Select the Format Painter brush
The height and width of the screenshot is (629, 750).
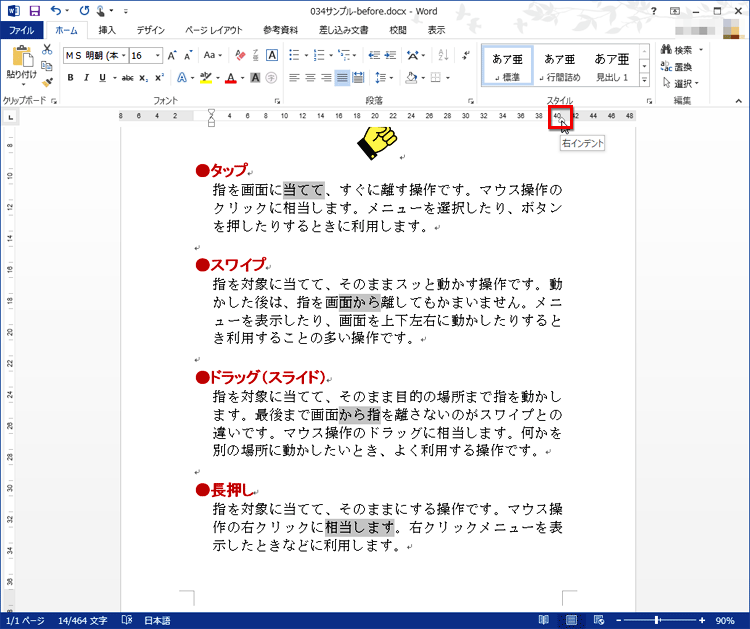pyautogui.click(x=47, y=83)
